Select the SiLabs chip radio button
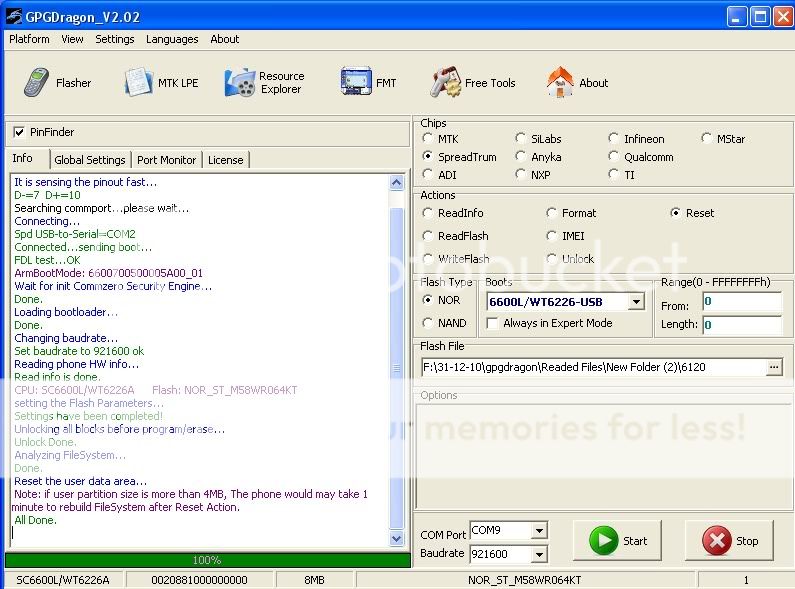Viewport: 795px width, 589px height. (x=520, y=138)
